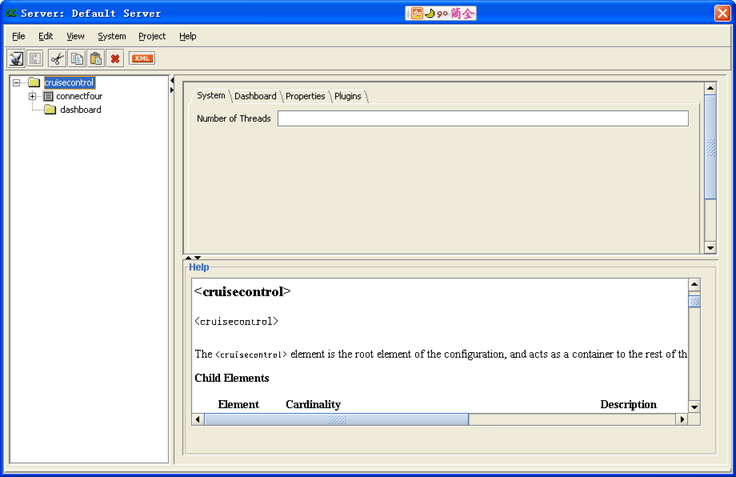The image size is (736, 477).
Task: Open the Edit menu
Action: click(46, 36)
